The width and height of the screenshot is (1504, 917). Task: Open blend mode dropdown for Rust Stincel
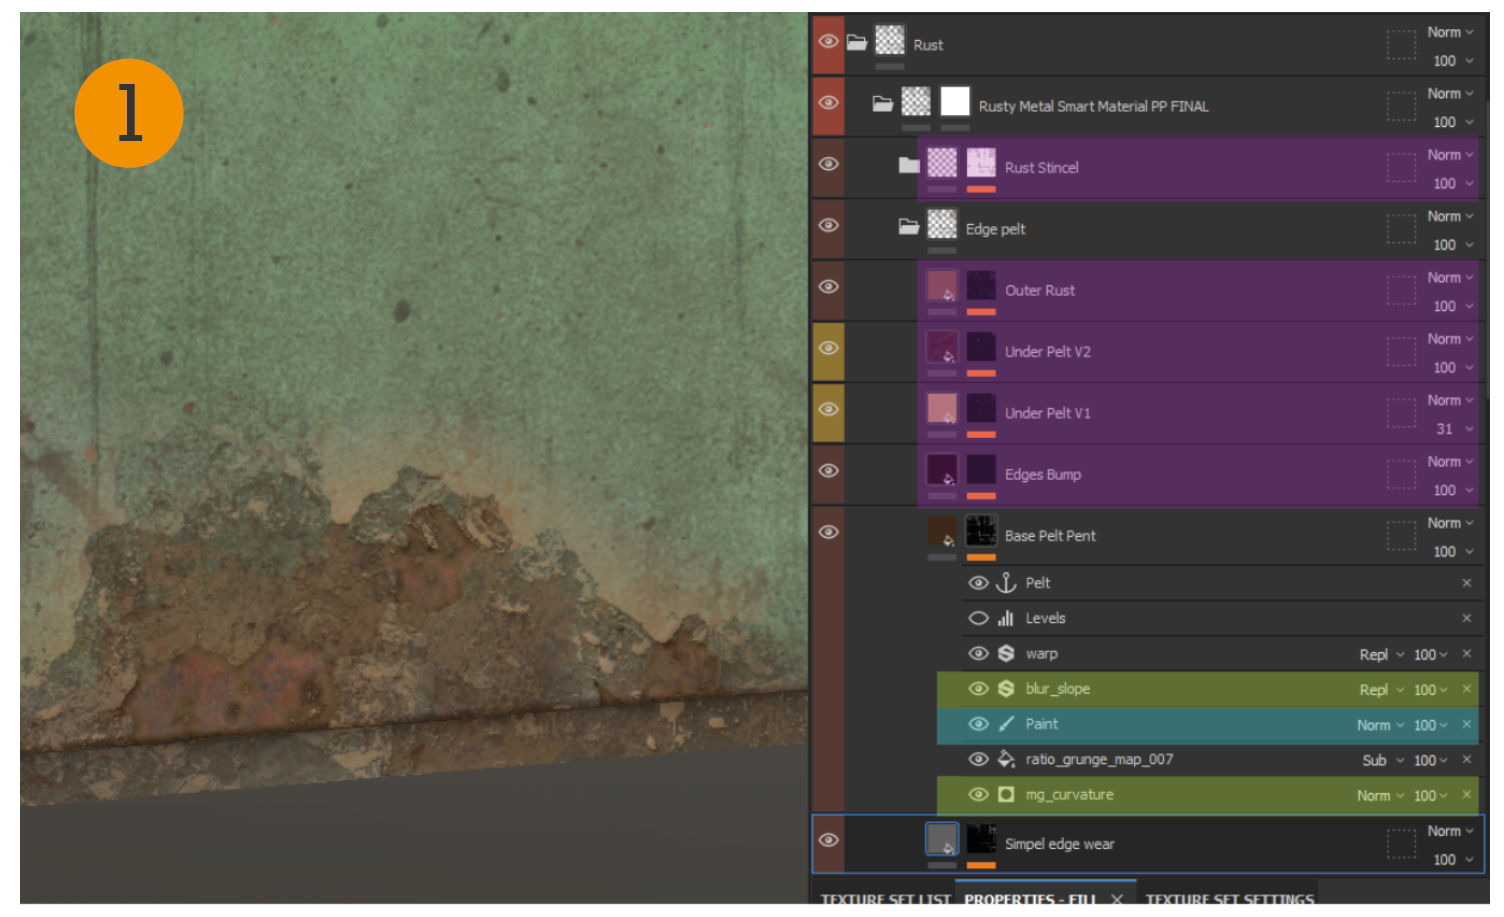point(1450,155)
